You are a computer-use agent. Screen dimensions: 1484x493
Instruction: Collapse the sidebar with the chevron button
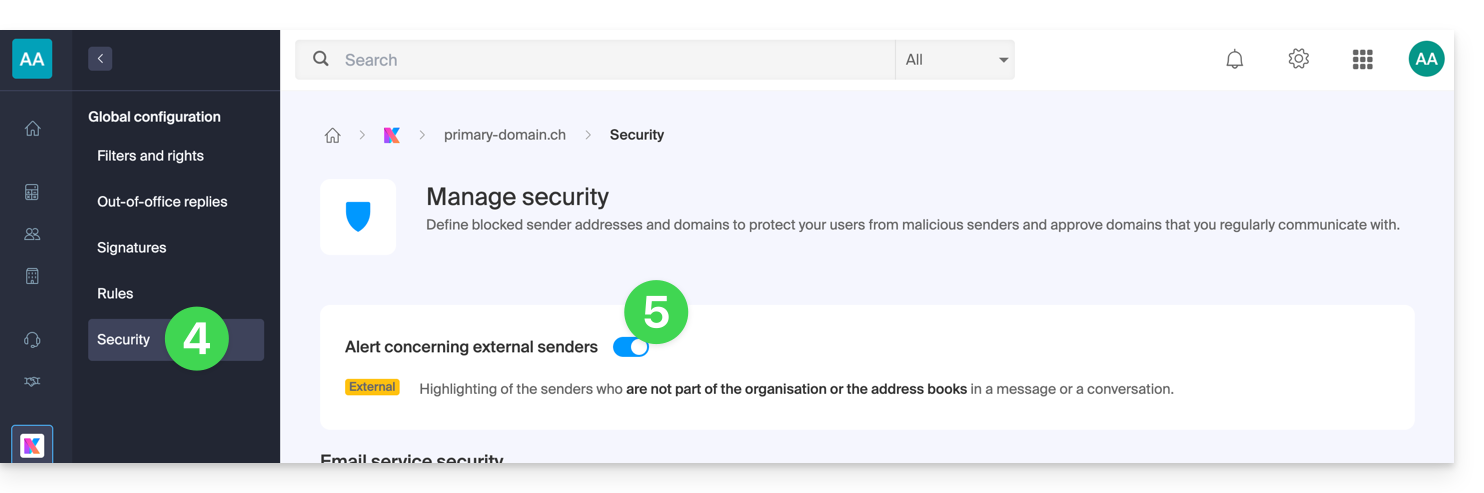click(100, 59)
